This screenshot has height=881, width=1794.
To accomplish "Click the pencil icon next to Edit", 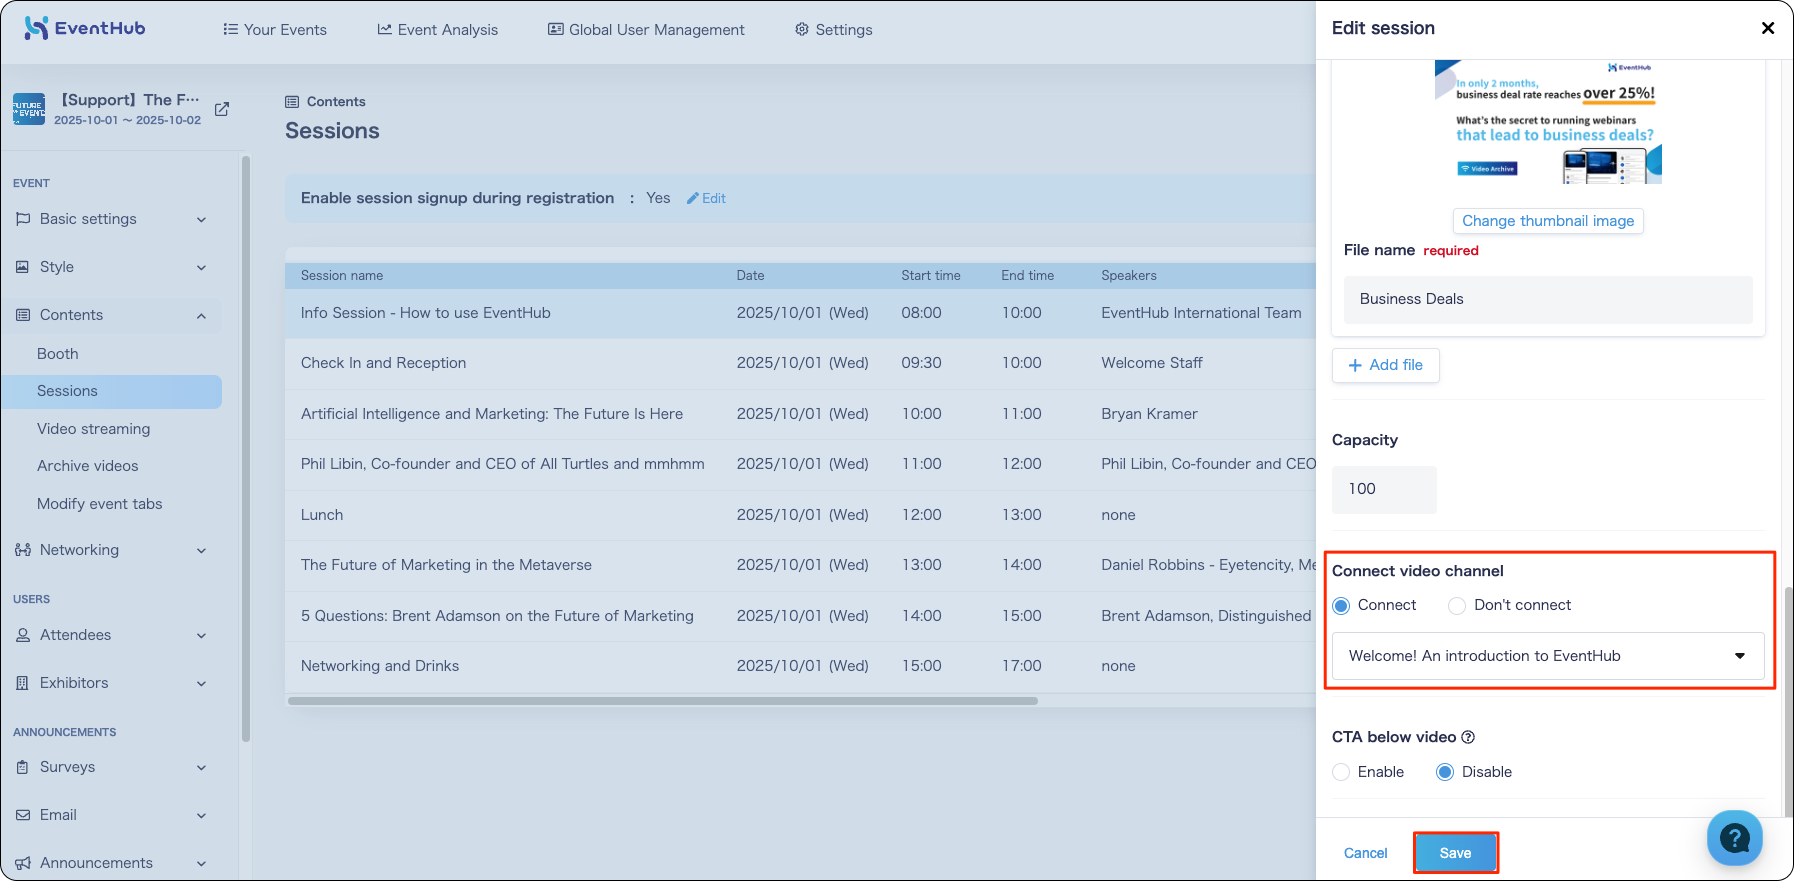I will (692, 199).
